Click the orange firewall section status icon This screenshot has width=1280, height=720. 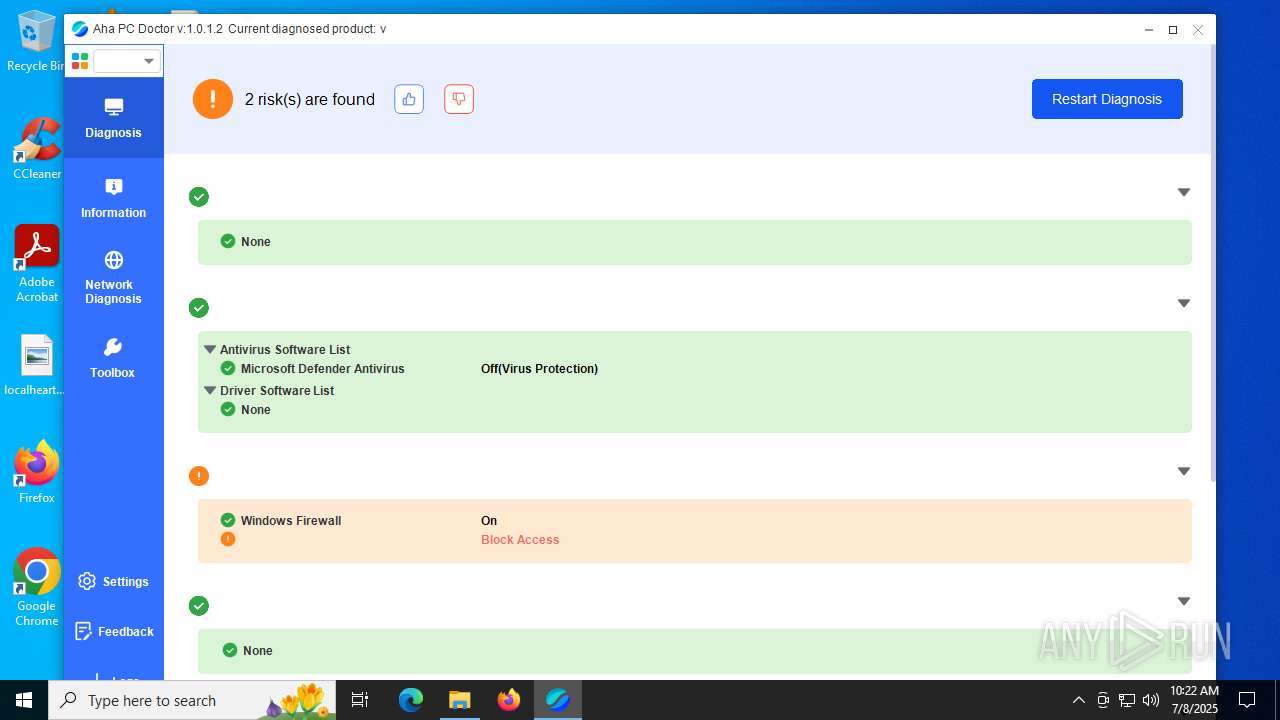point(199,476)
